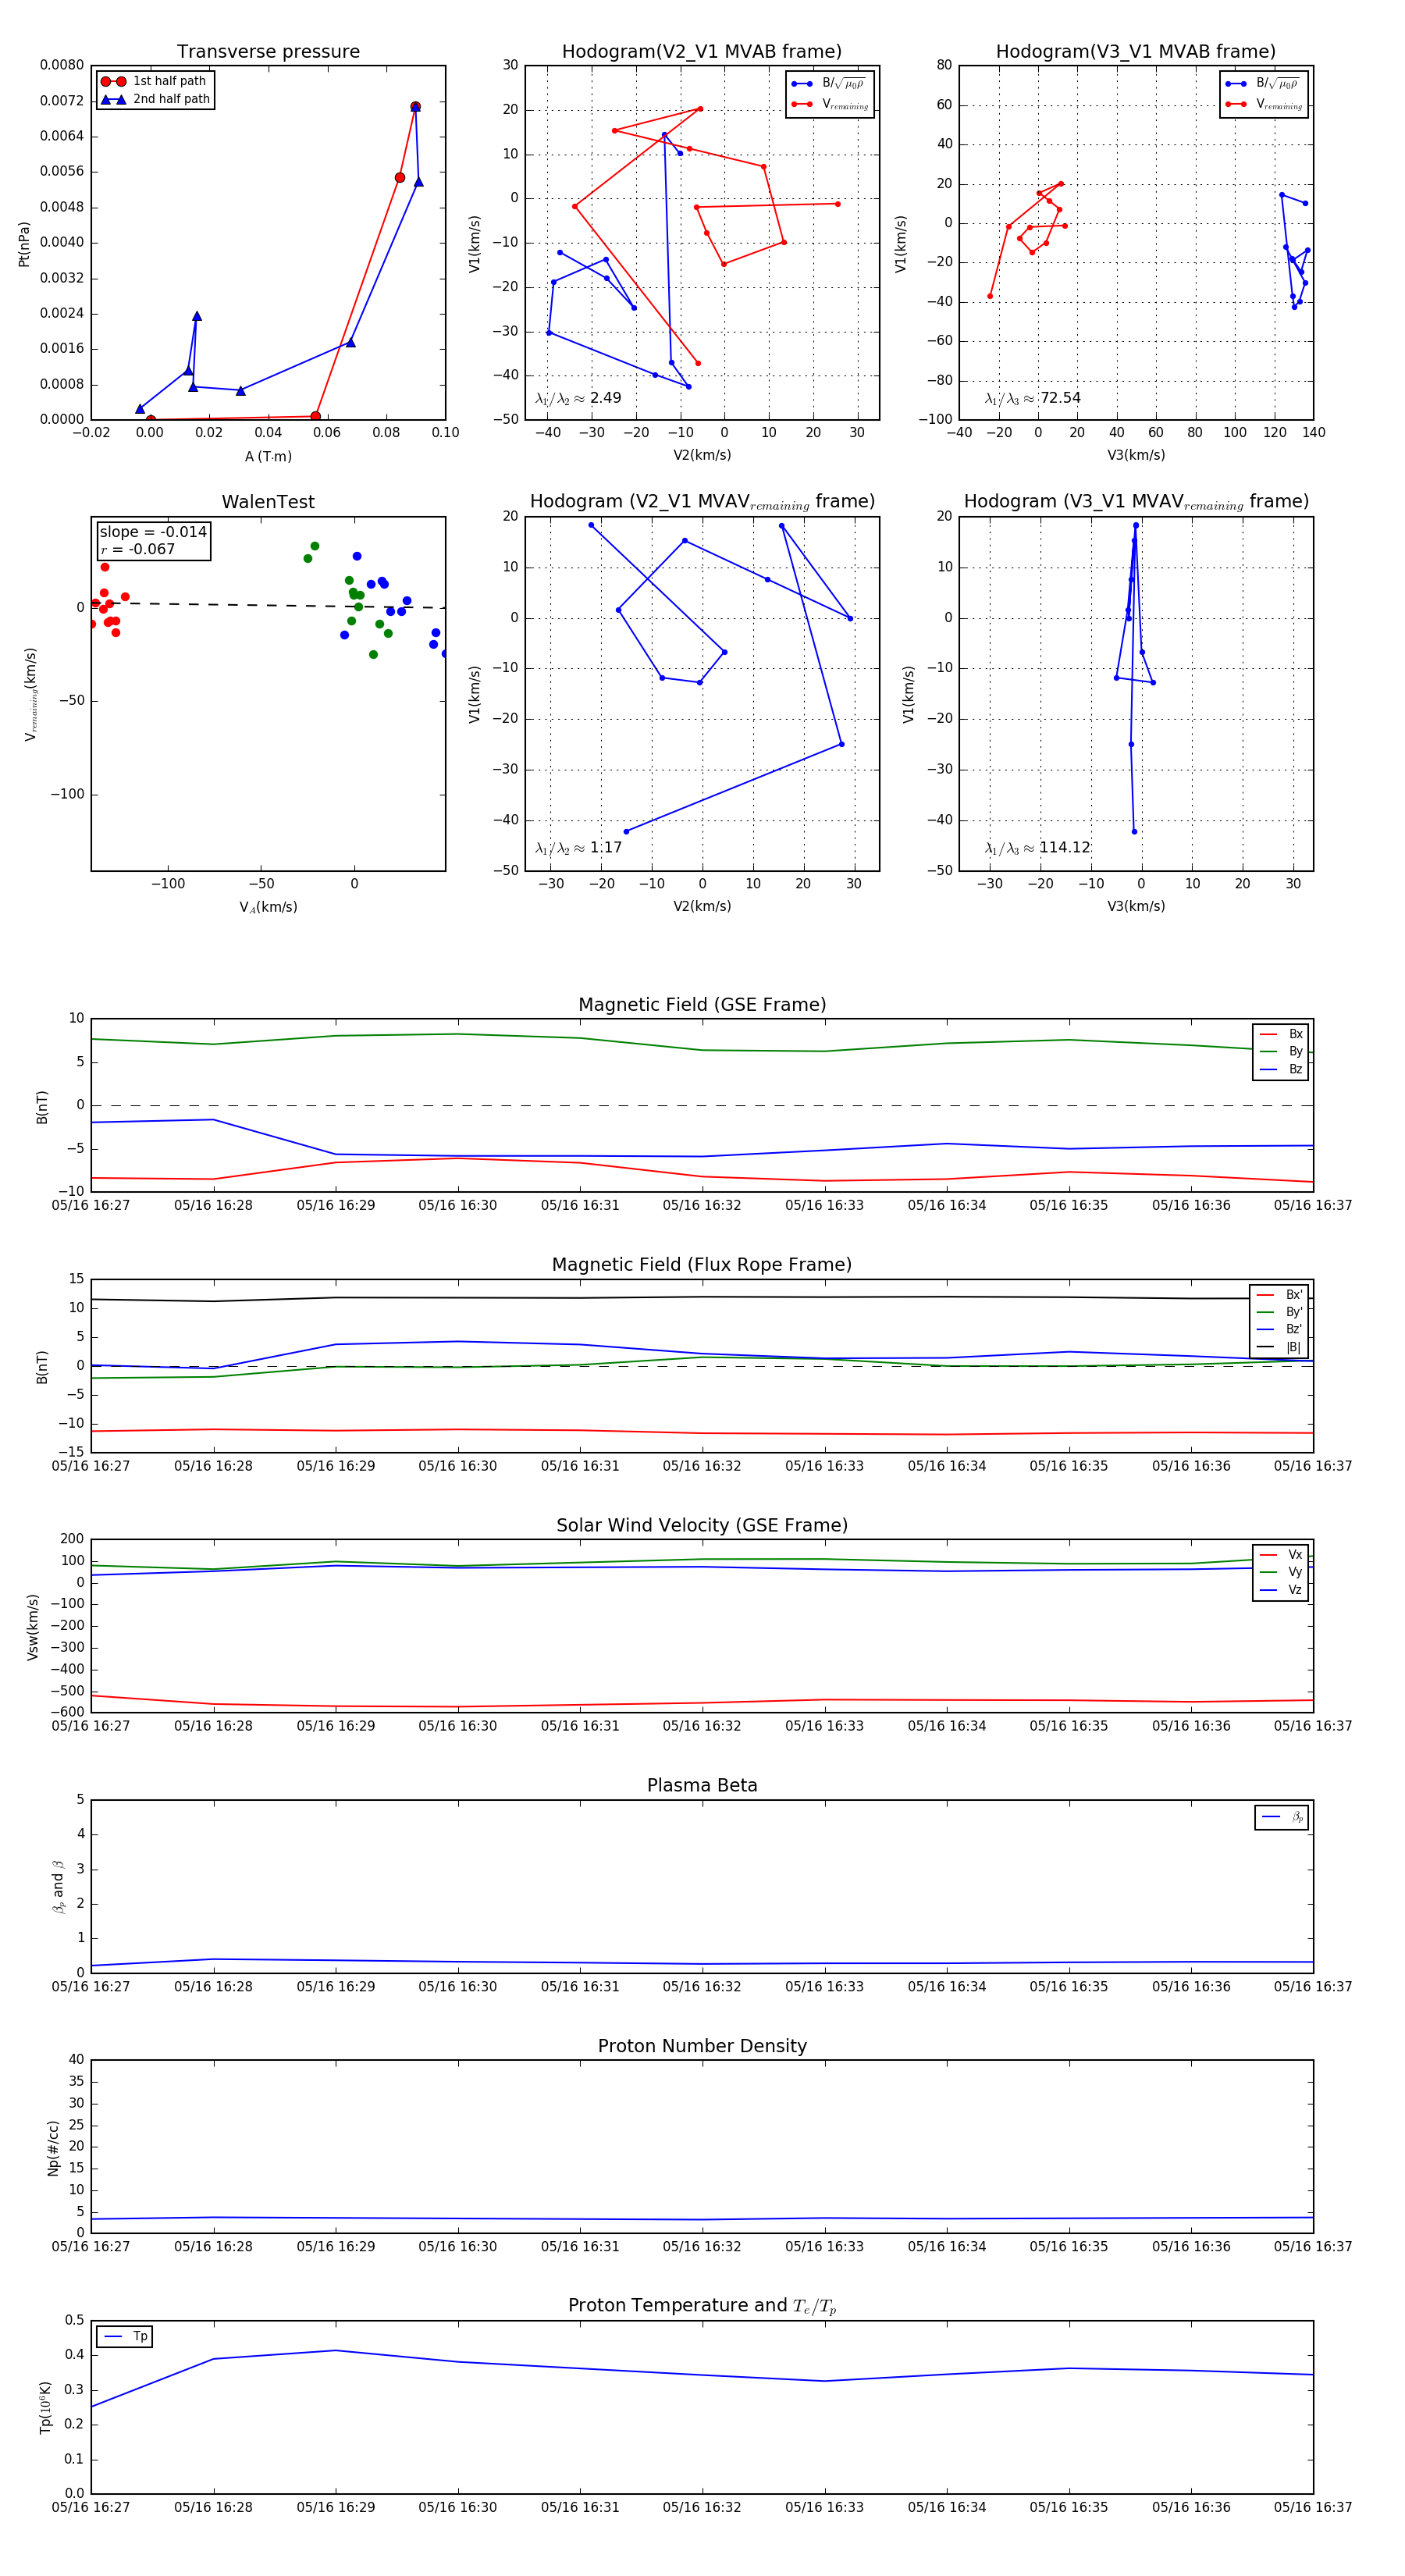
Task: Click the "Proton Number Density" title
Action: tap(702, 2046)
